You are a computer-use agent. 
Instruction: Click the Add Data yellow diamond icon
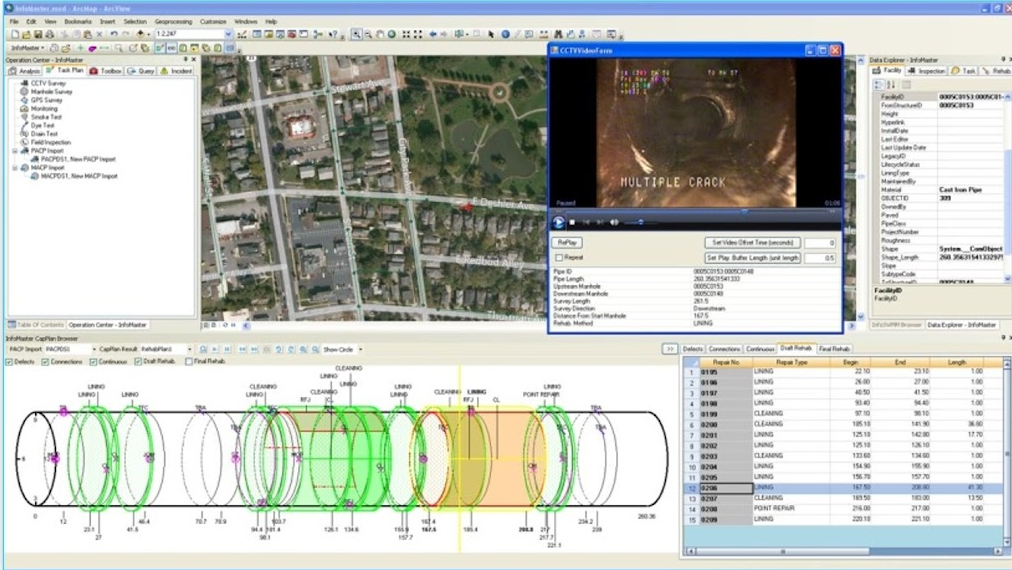click(x=139, y=34)
